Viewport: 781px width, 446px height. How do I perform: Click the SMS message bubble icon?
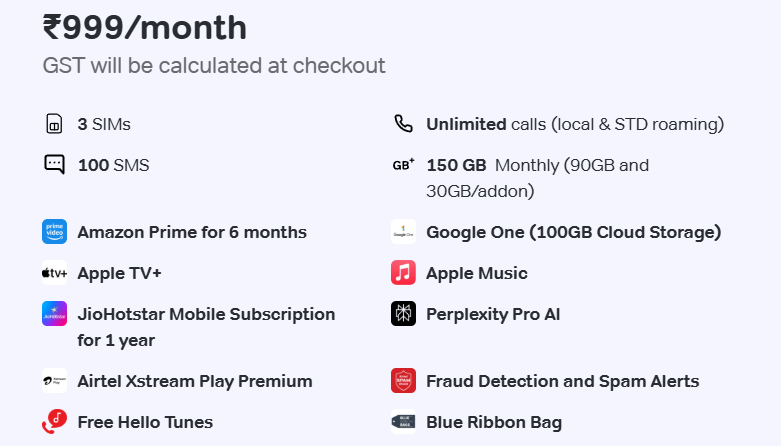click(54, 165)
